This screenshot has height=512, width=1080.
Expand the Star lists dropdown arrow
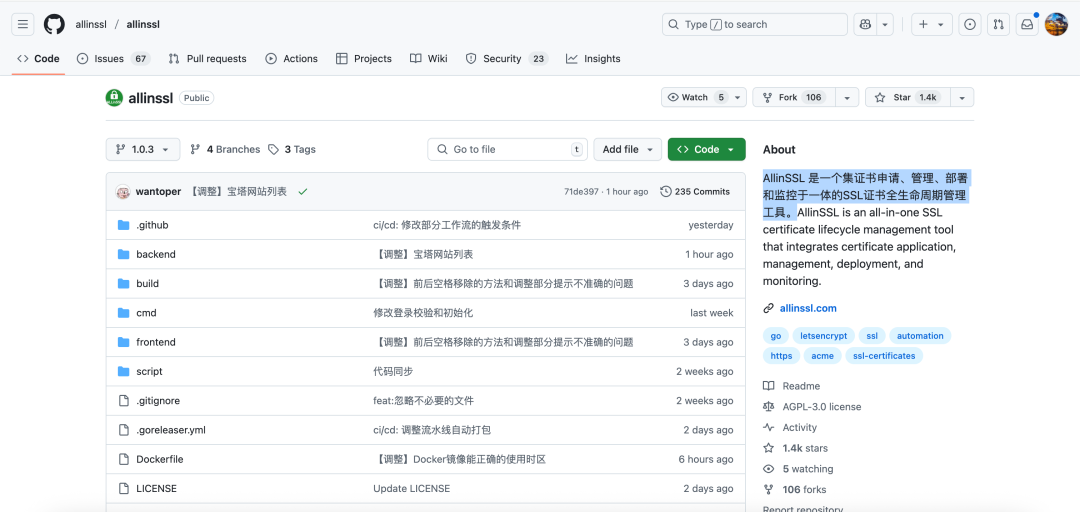[x=961, y=97]
